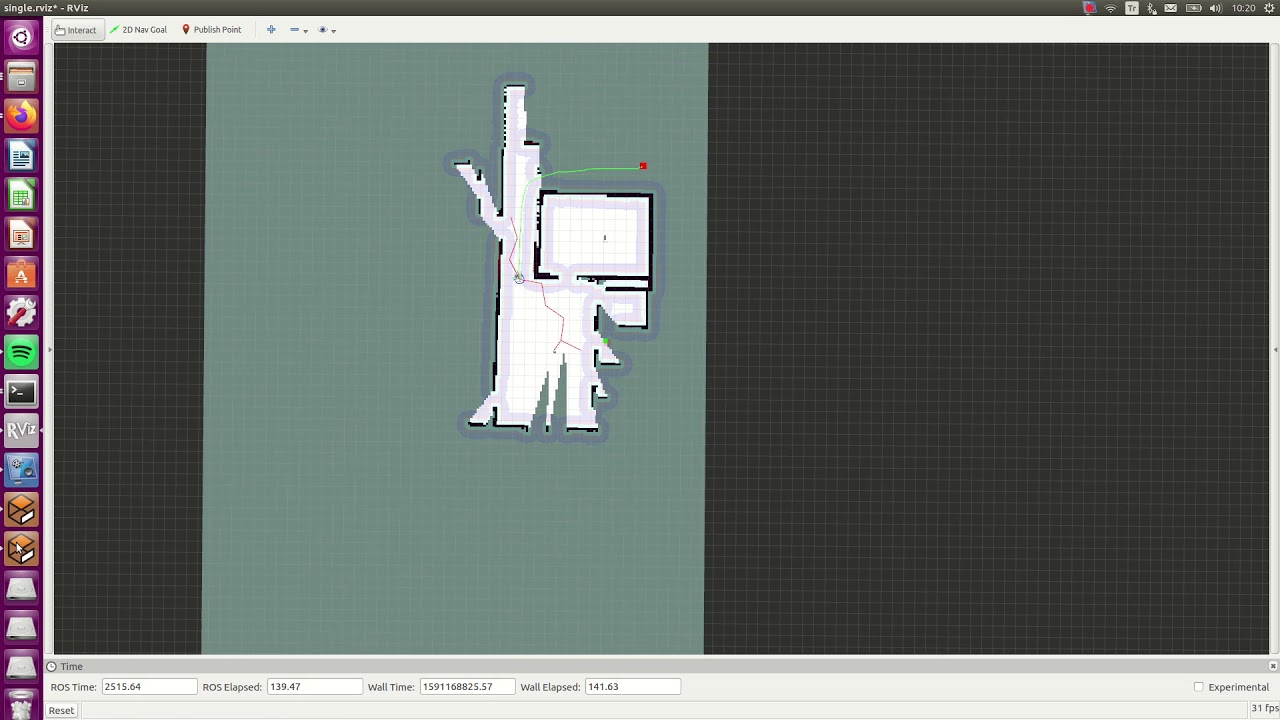Screen dimensions: 1280x720
Task: Activate the 2D Nav Goal tool
Action: click(138, 30)
